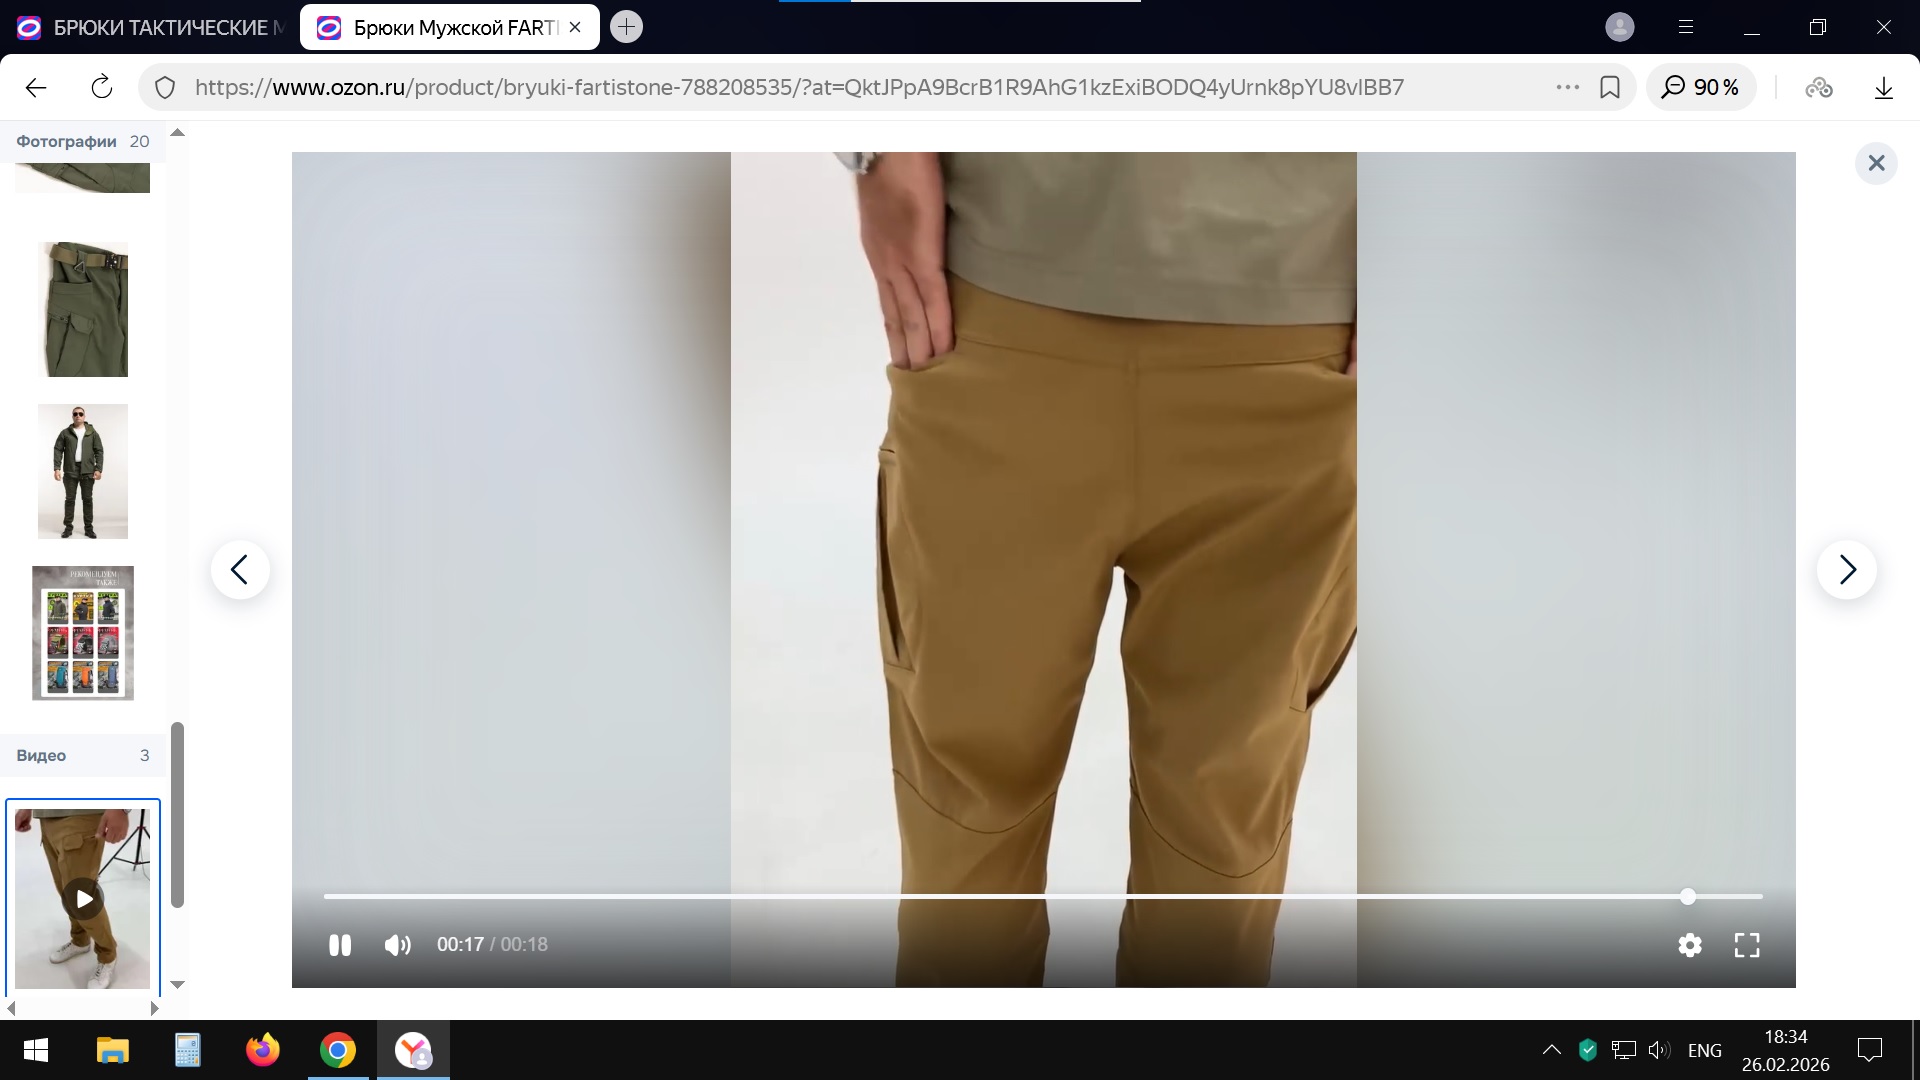Click the video progress bar

tap(1000, 897)
